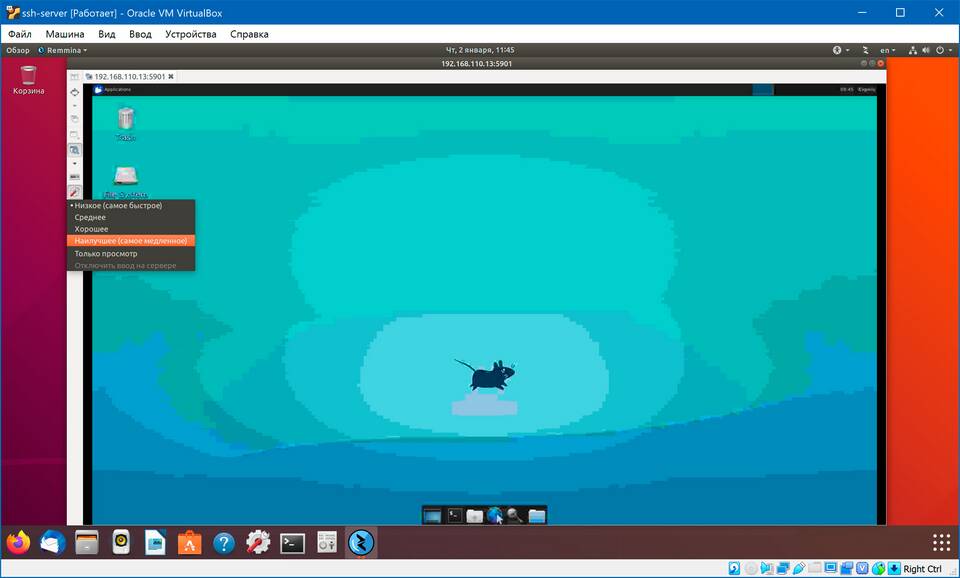Click the VirtualBox display status icon
Image resolution: width=960 pixels, height=578 pixels.
tap(831, 569)
